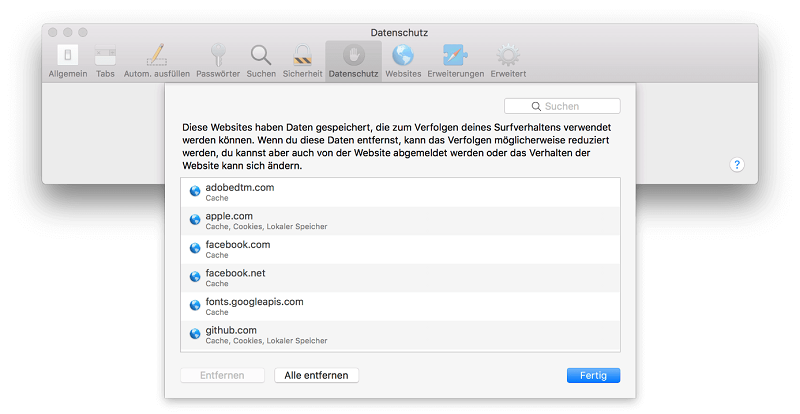Viewport: 800px width, 414px height.
Task: Click globe icon next to facebook.com
Action: point(195,249)
